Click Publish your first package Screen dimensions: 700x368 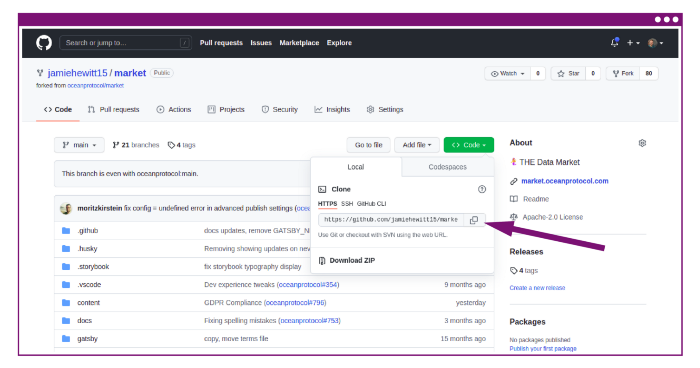[x=543, y=349]
